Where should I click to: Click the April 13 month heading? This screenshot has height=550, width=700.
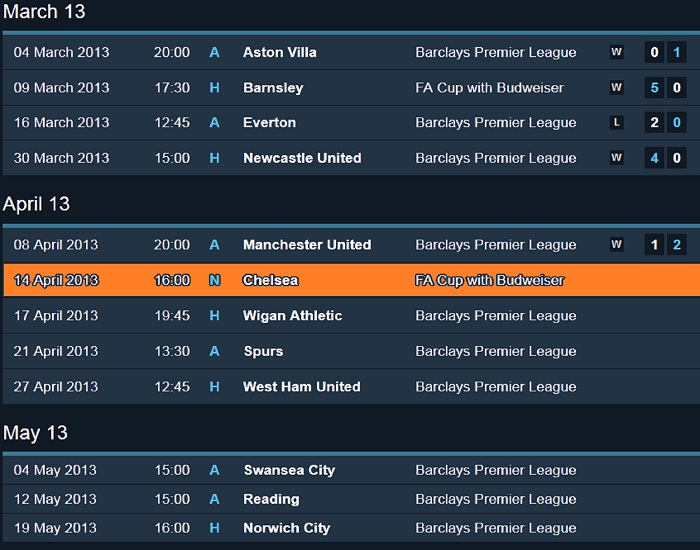click(37, 204)
